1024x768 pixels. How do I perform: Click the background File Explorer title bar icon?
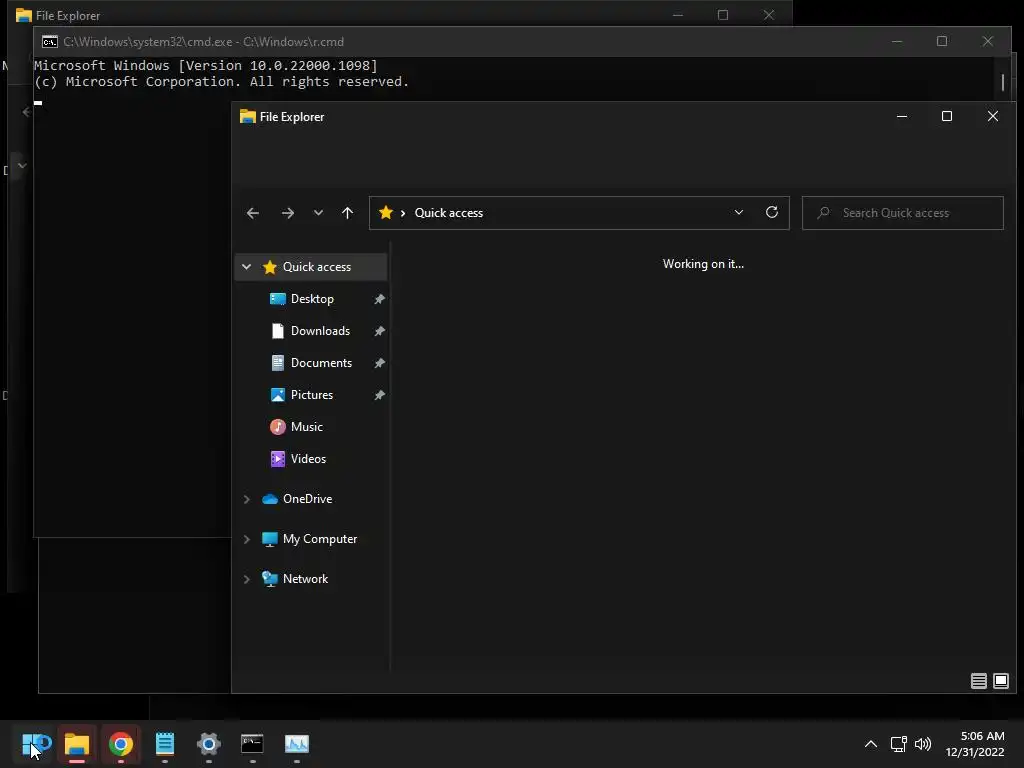coord(24,15)
